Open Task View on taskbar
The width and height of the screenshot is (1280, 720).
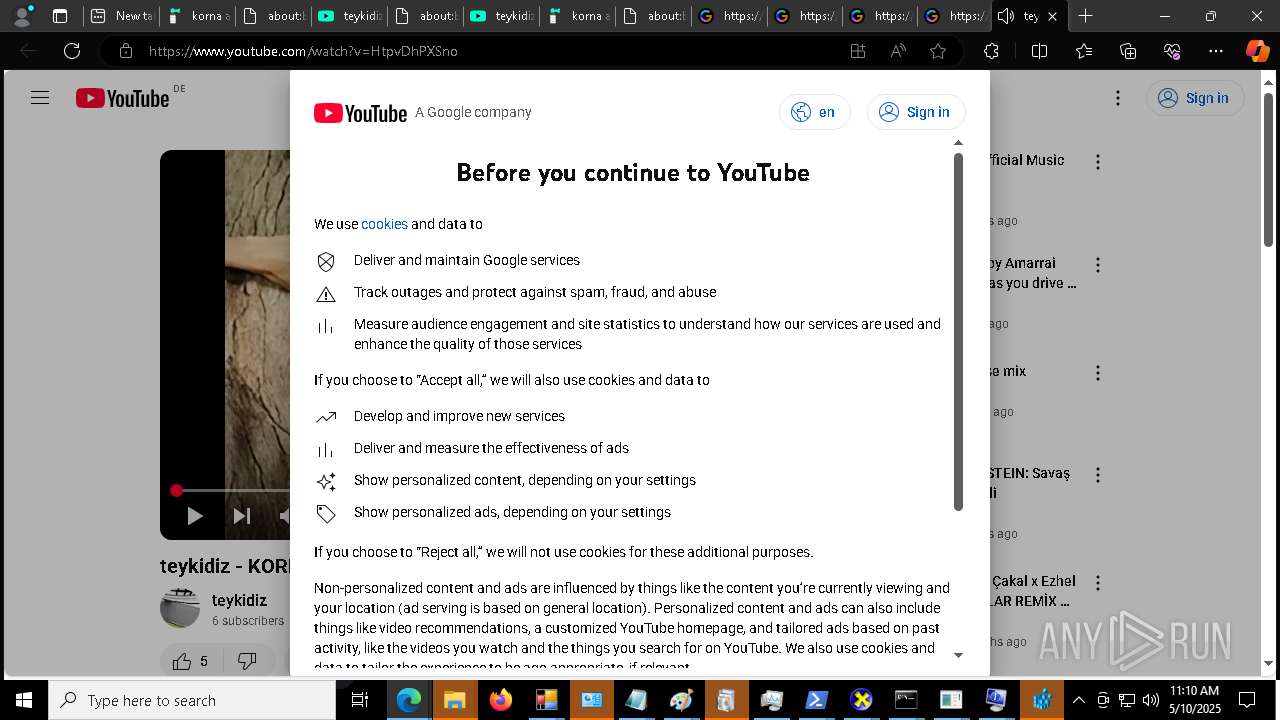click(360, 700)
